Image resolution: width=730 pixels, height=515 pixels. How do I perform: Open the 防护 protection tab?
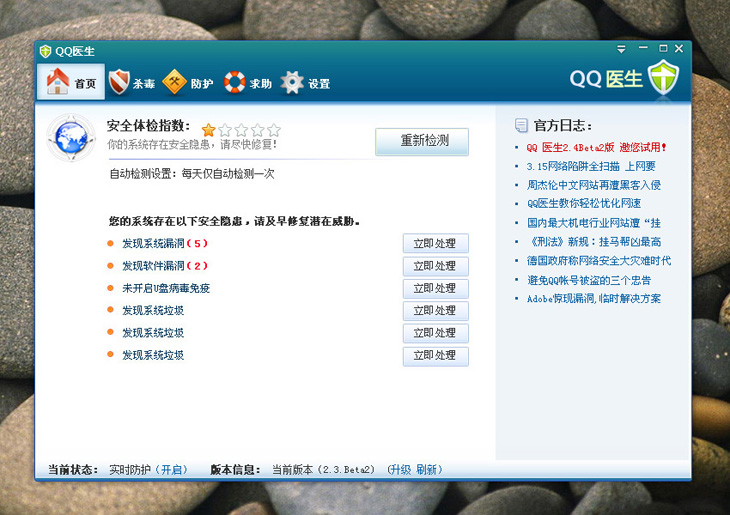click(x=188, y=83)
